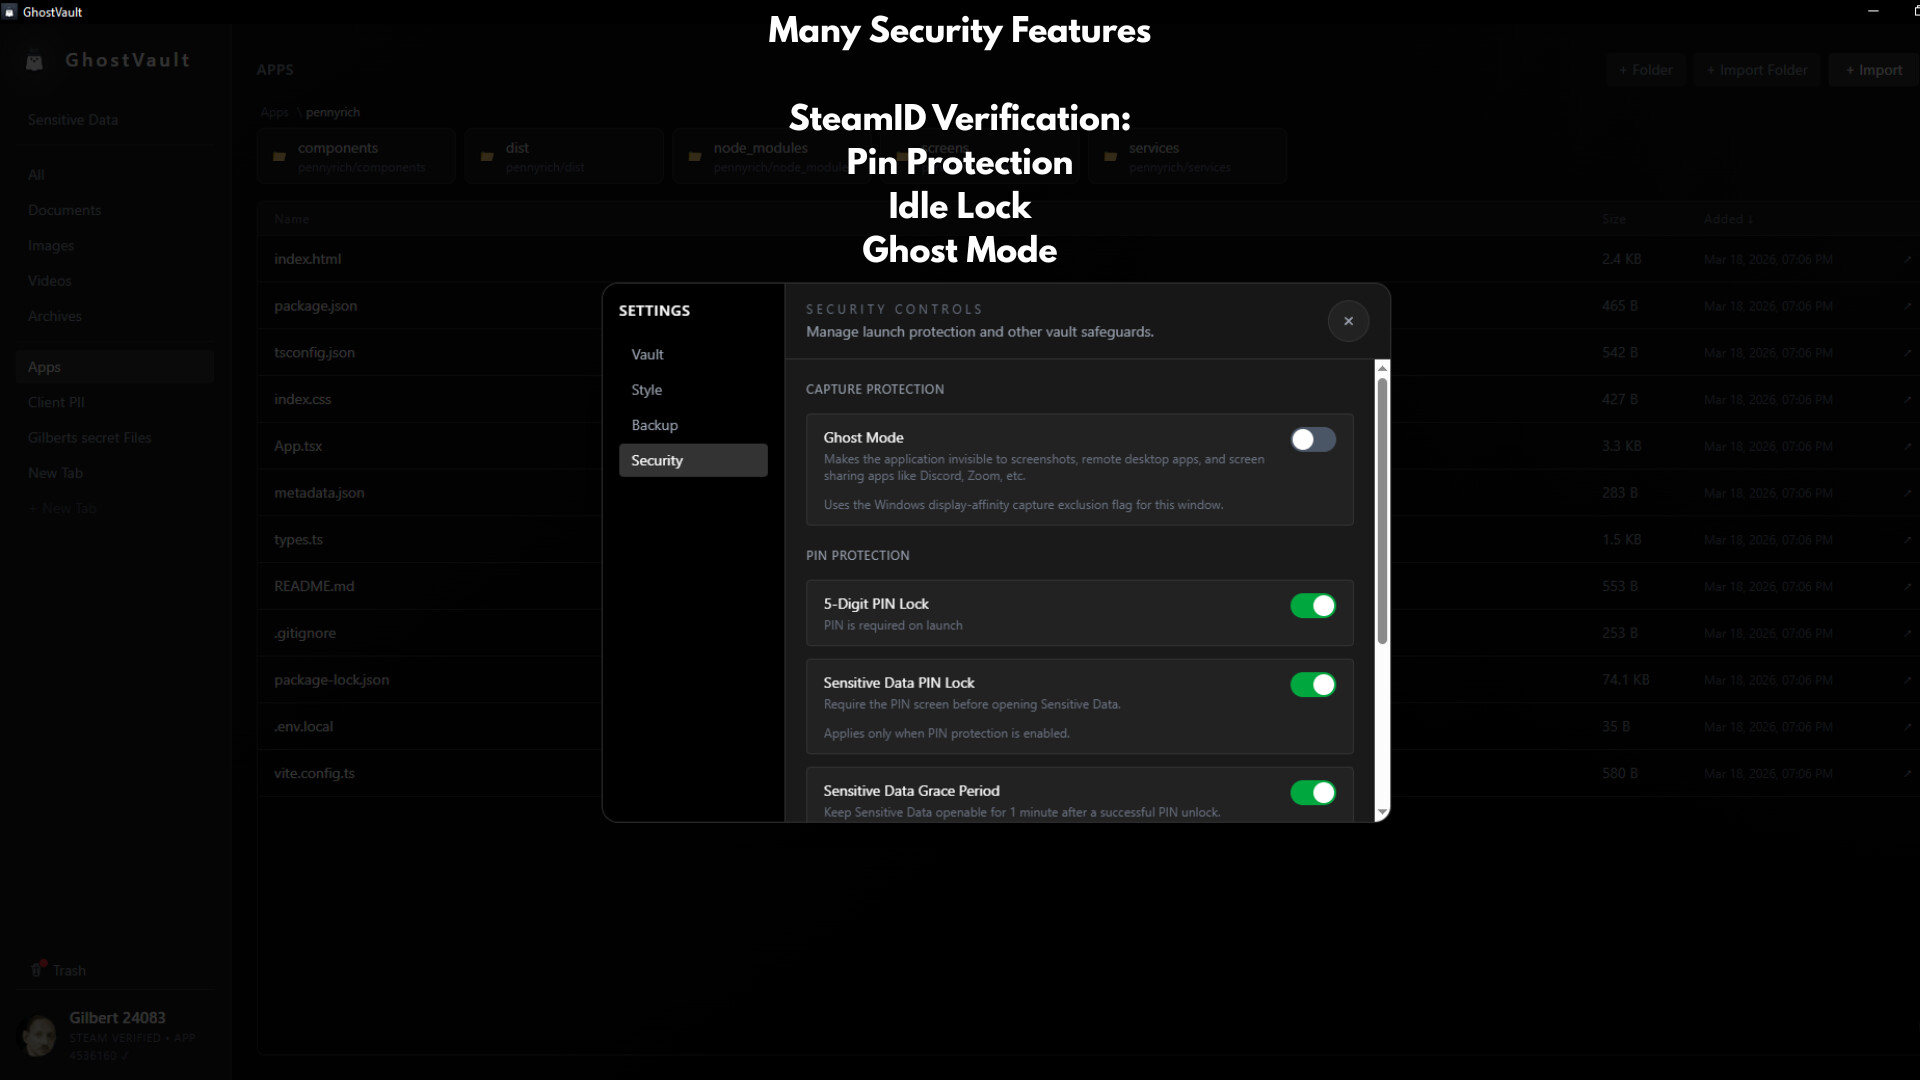The width and height of the screenshot is (1920, 1080).
Task: Switch to the Style settings tab
Action: pyautogui.click(x=646, y=390)
